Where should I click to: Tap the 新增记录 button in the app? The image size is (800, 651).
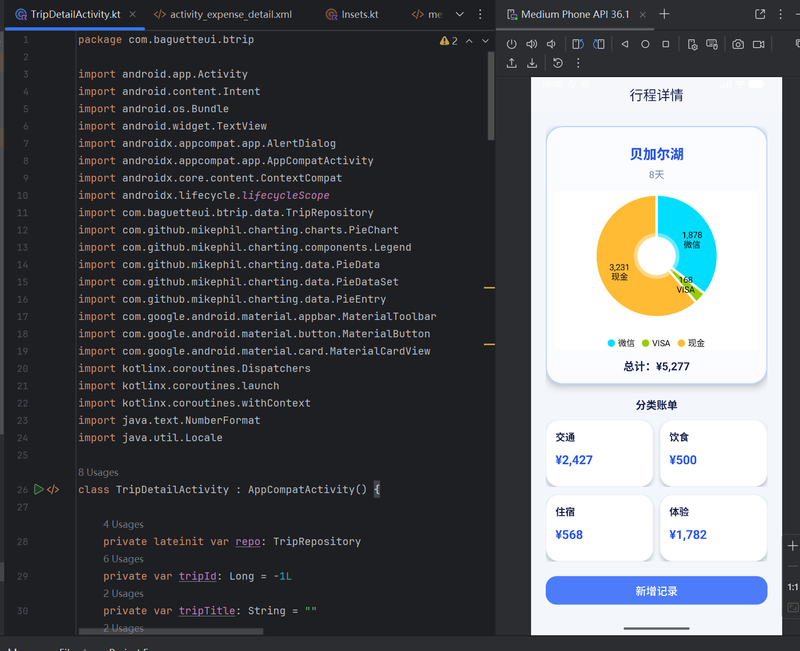(x=656, y=591)
